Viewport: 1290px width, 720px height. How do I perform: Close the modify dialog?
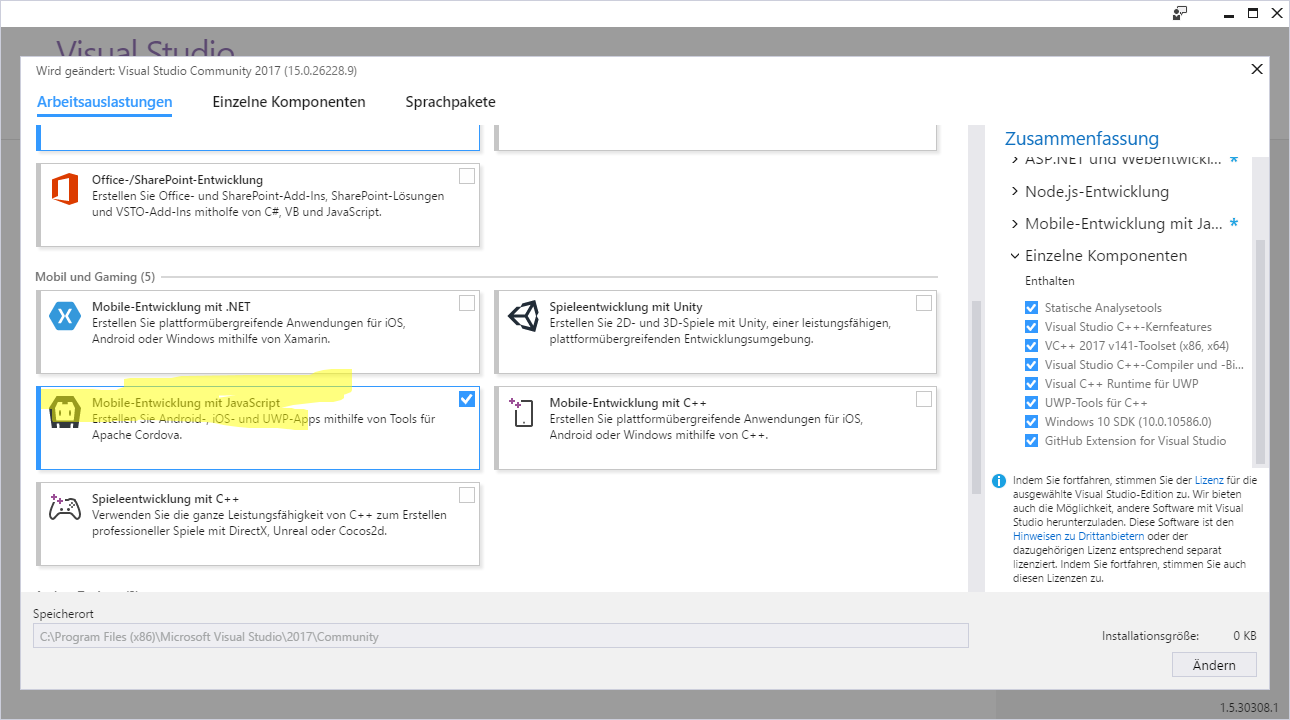pos(1257,69)
